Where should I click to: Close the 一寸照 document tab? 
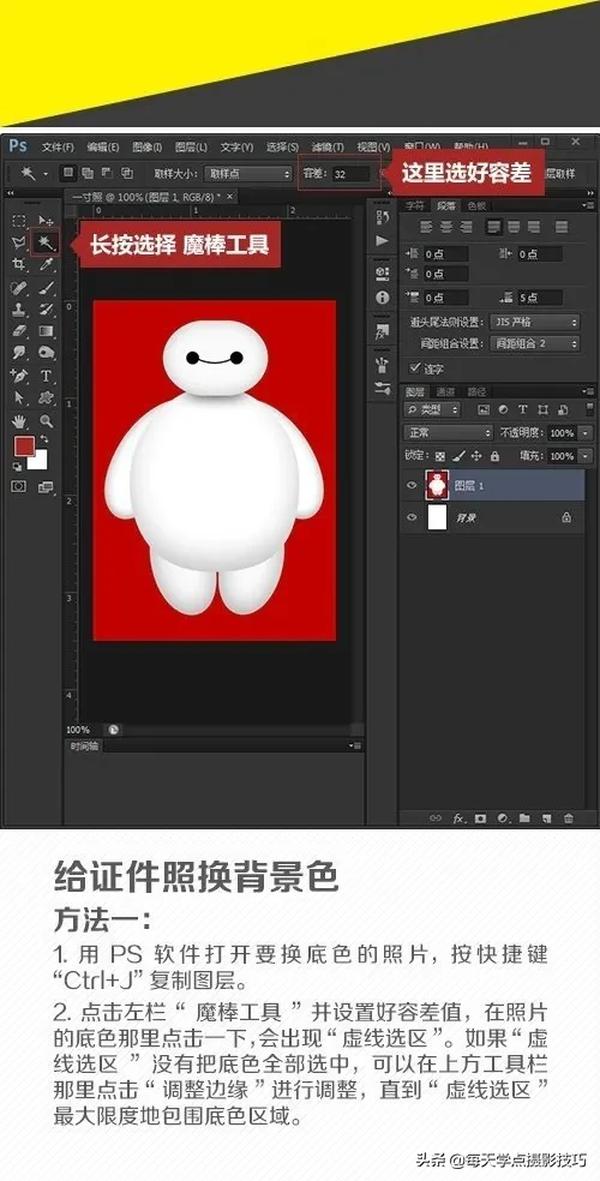[230, 196]
